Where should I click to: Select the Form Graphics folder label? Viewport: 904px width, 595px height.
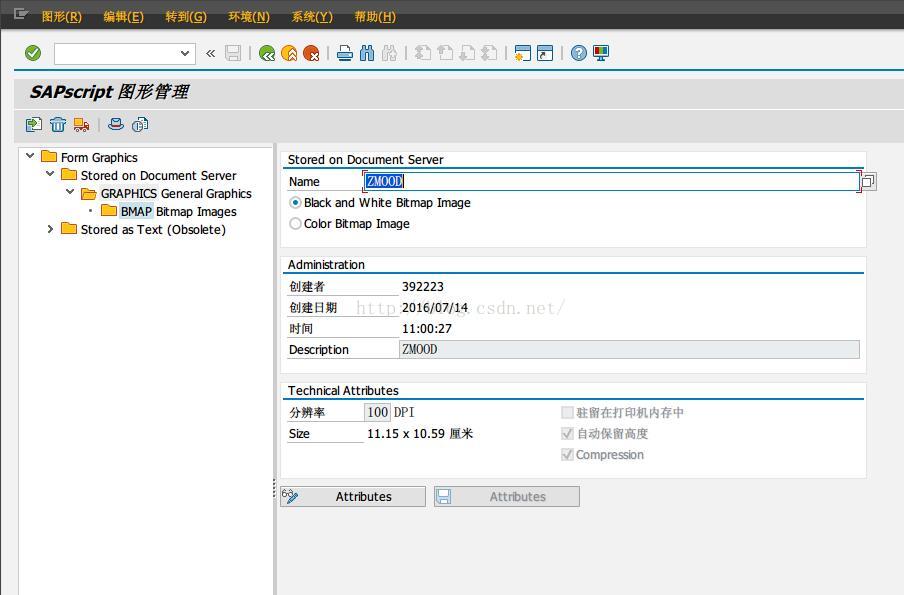(99, 157)
